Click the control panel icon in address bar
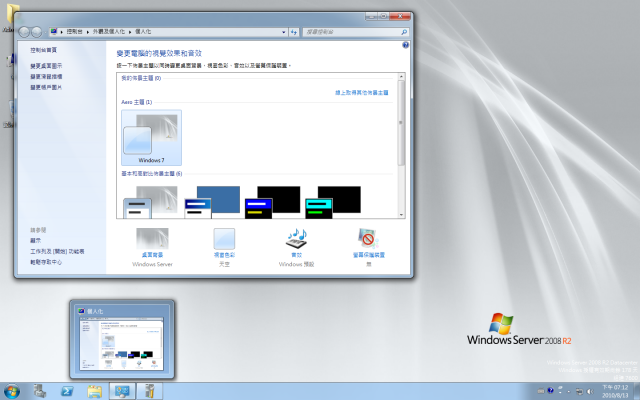The image size is (640, 400). point(53,31)
